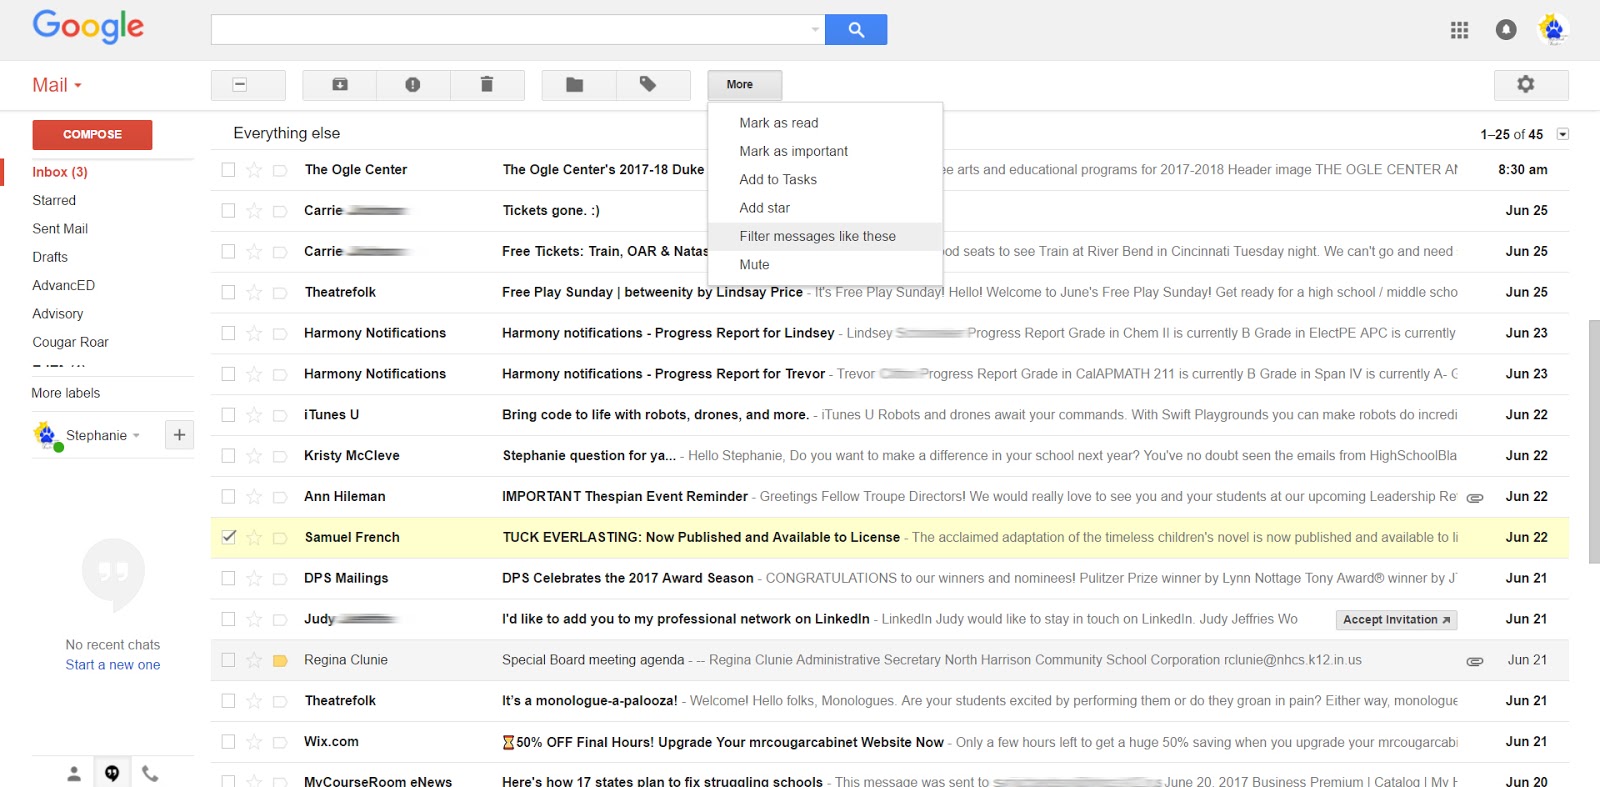Select the Tickets gone email checkbox
Image resolution: width=1600 pixels, height=787 pixels.
(x=228, y=211)
